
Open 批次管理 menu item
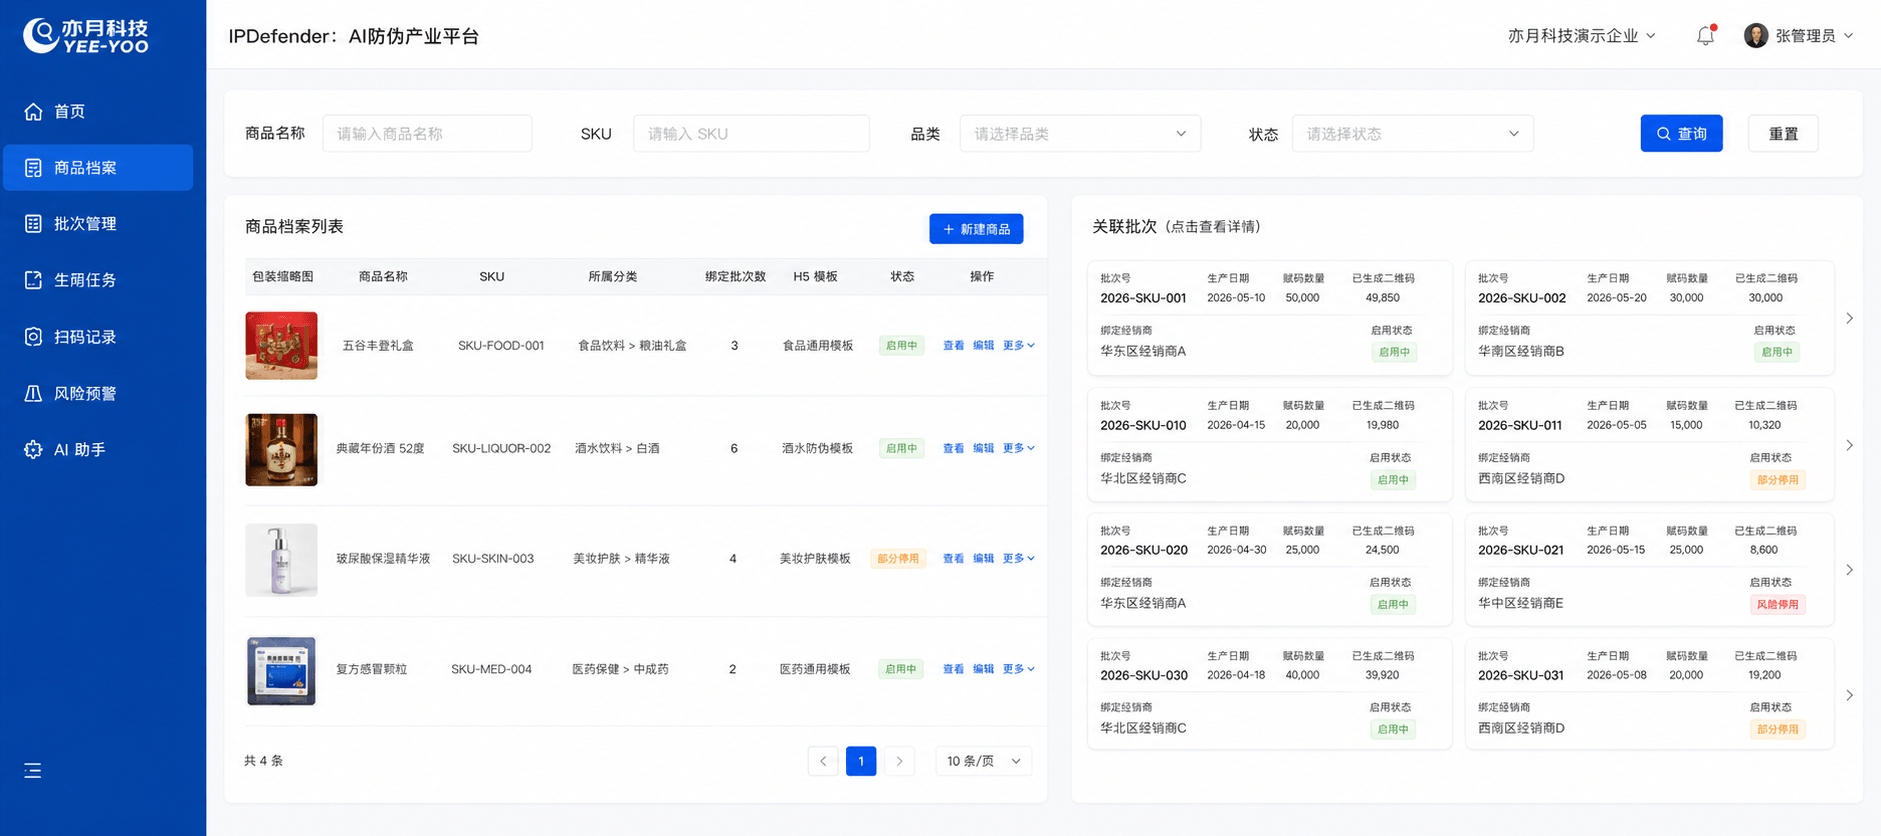[x=98, y=224]
